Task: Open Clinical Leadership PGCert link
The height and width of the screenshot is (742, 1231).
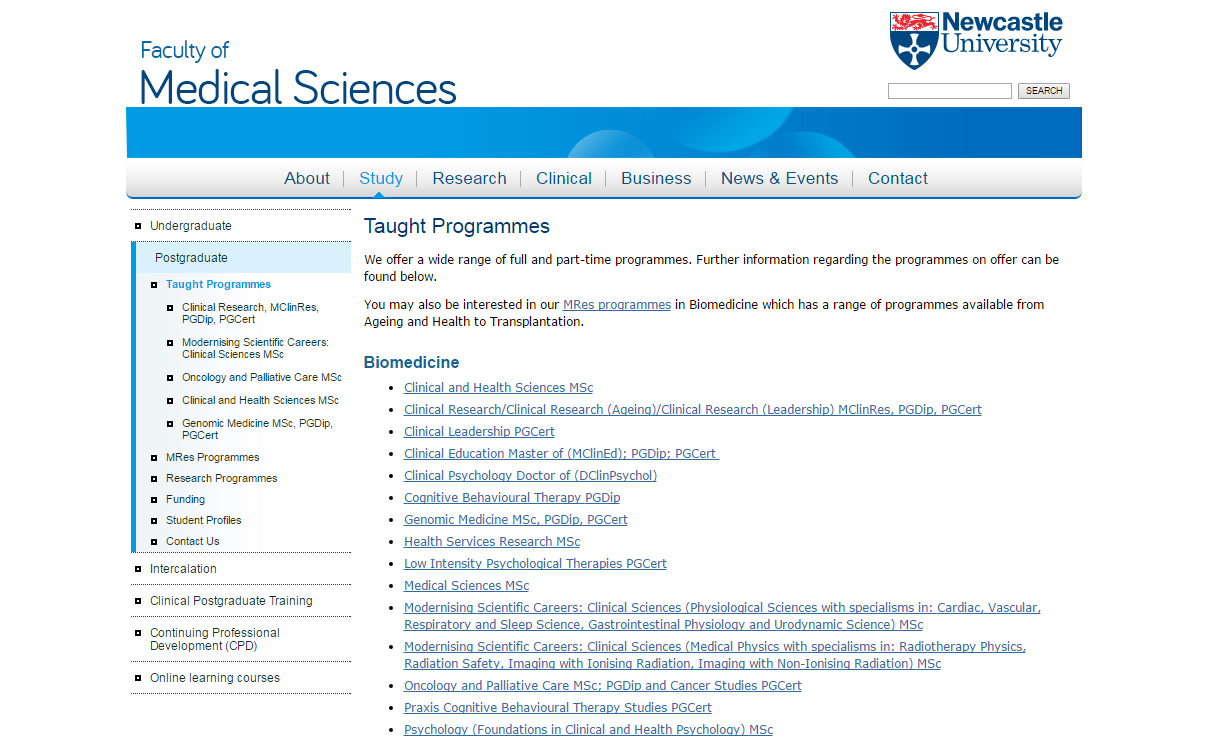Action: (x=479, y=432)
